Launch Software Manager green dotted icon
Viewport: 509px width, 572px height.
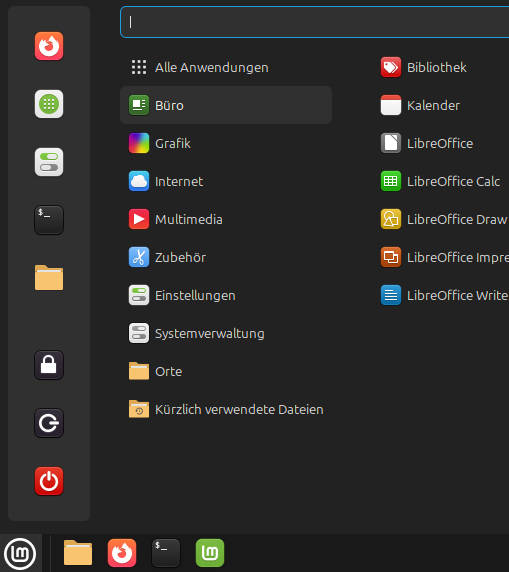coord(49,104)
